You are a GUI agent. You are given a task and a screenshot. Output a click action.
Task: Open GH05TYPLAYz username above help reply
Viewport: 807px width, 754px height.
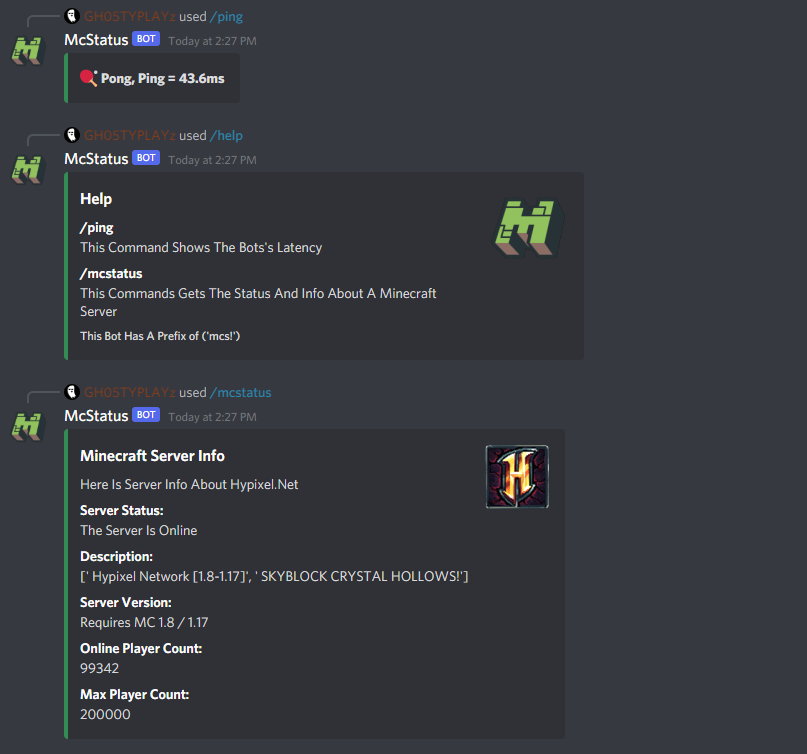[x=130, y=135]
